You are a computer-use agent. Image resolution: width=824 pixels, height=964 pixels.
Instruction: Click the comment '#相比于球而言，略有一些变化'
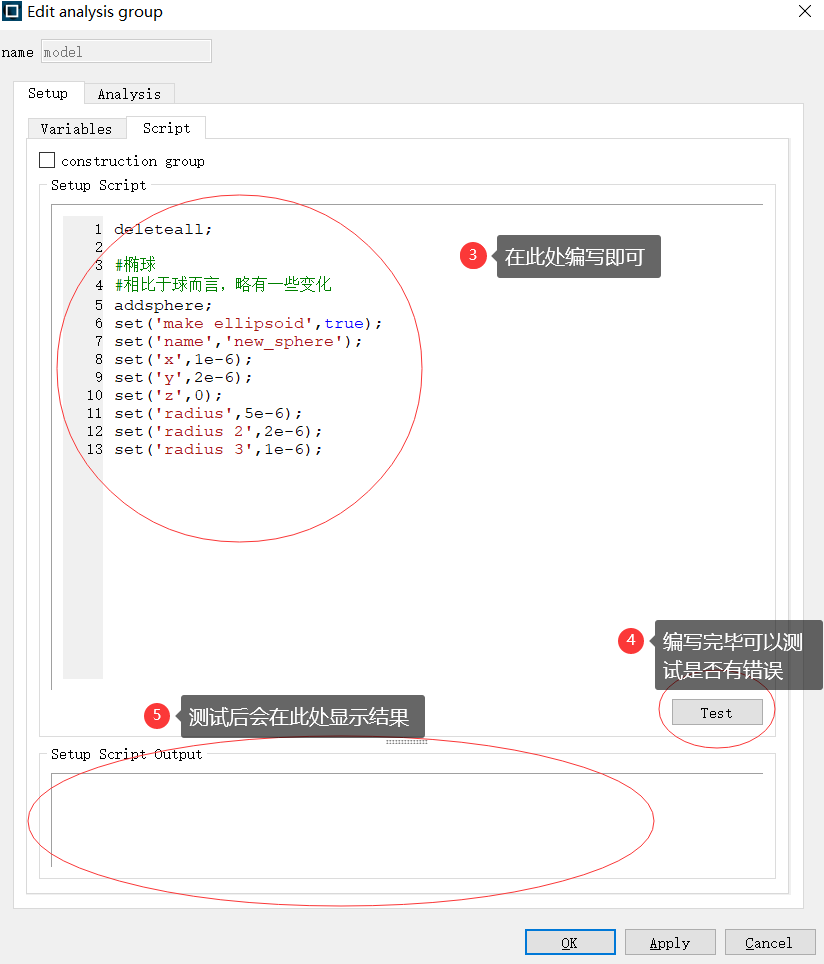point(223,284)
